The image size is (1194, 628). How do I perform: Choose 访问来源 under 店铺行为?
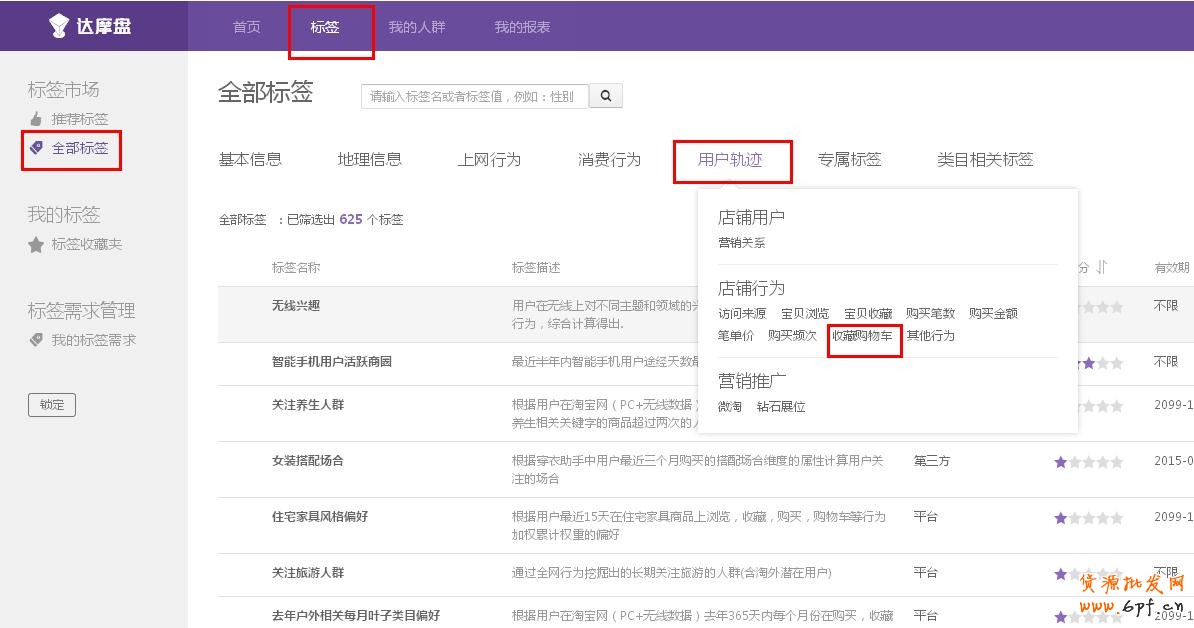tap(742, 314)
